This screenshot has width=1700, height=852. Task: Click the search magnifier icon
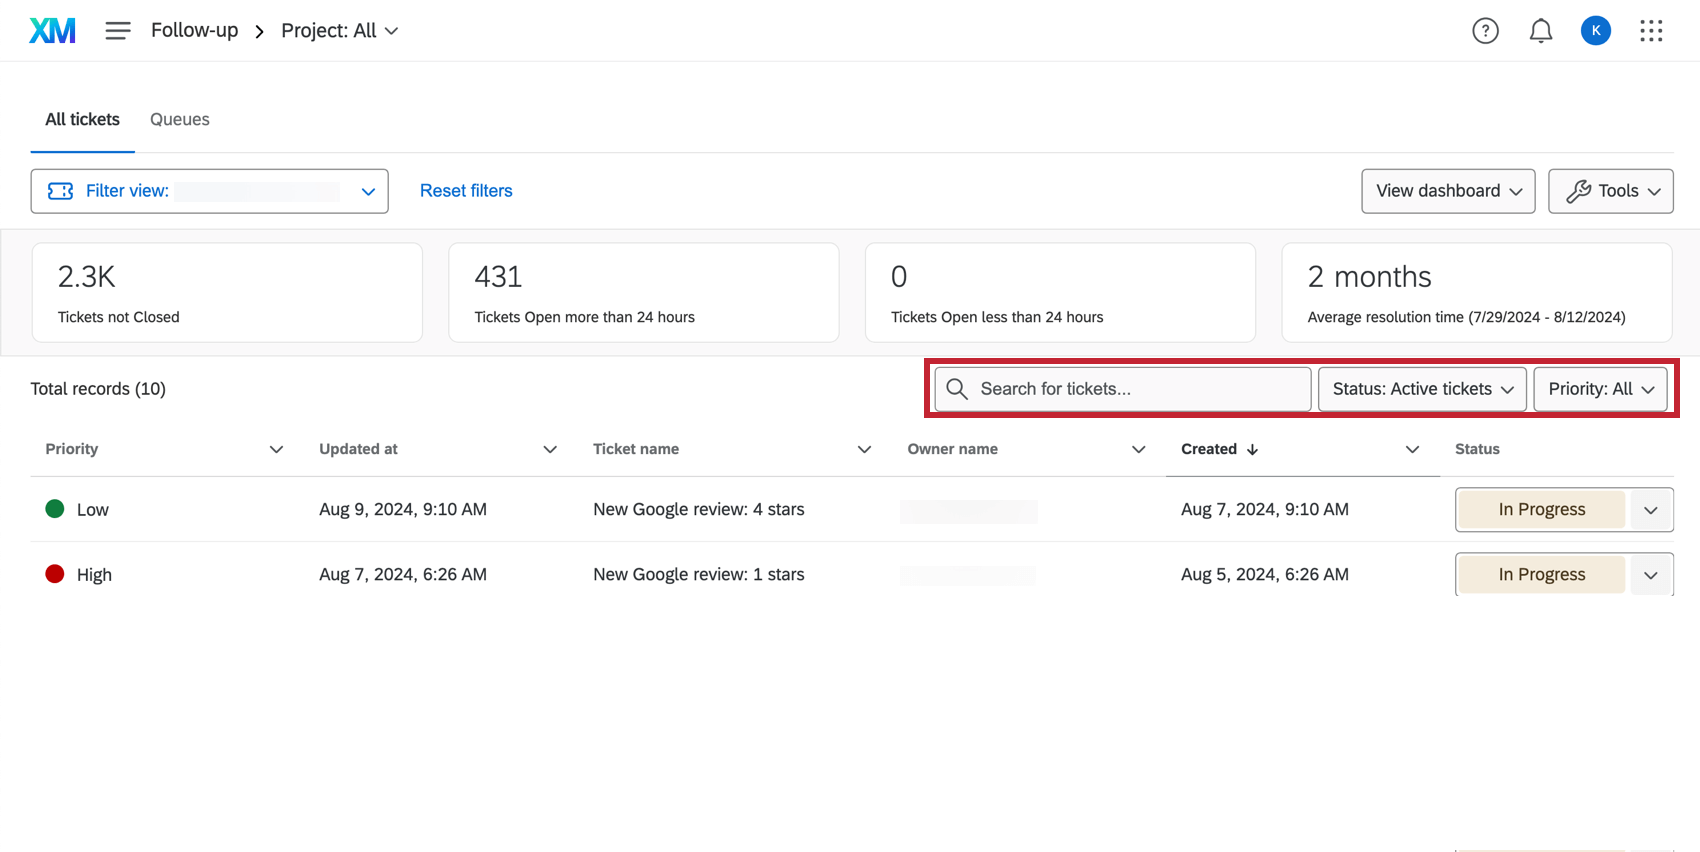[957, 389]
